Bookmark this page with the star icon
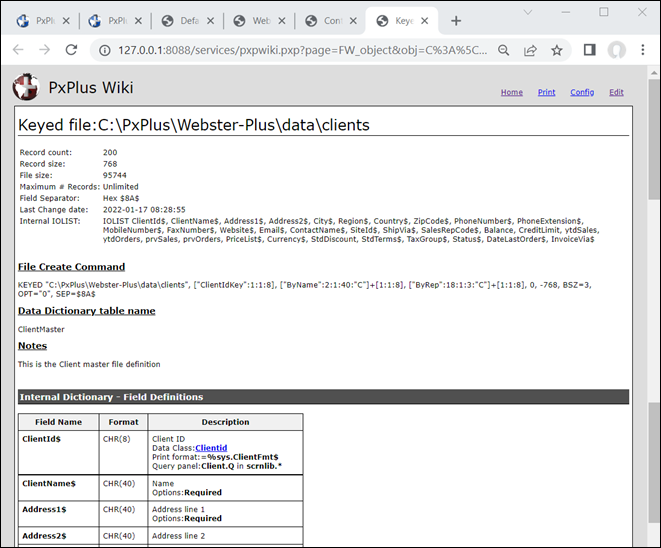This screenshot has height=548, width=661. [x=557, y=51]
